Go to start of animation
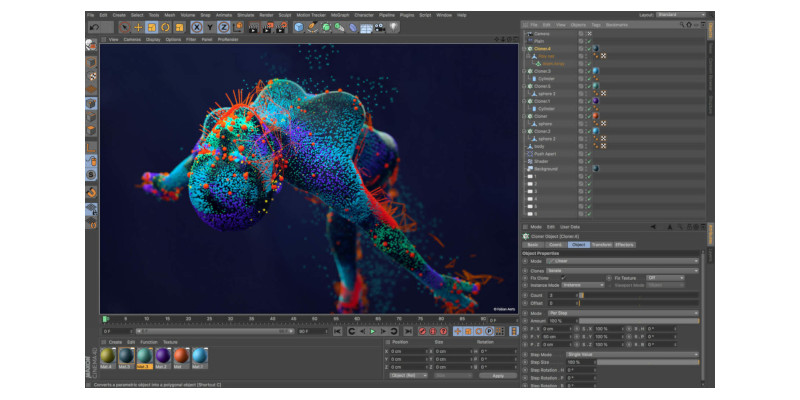 pos(337,331)
